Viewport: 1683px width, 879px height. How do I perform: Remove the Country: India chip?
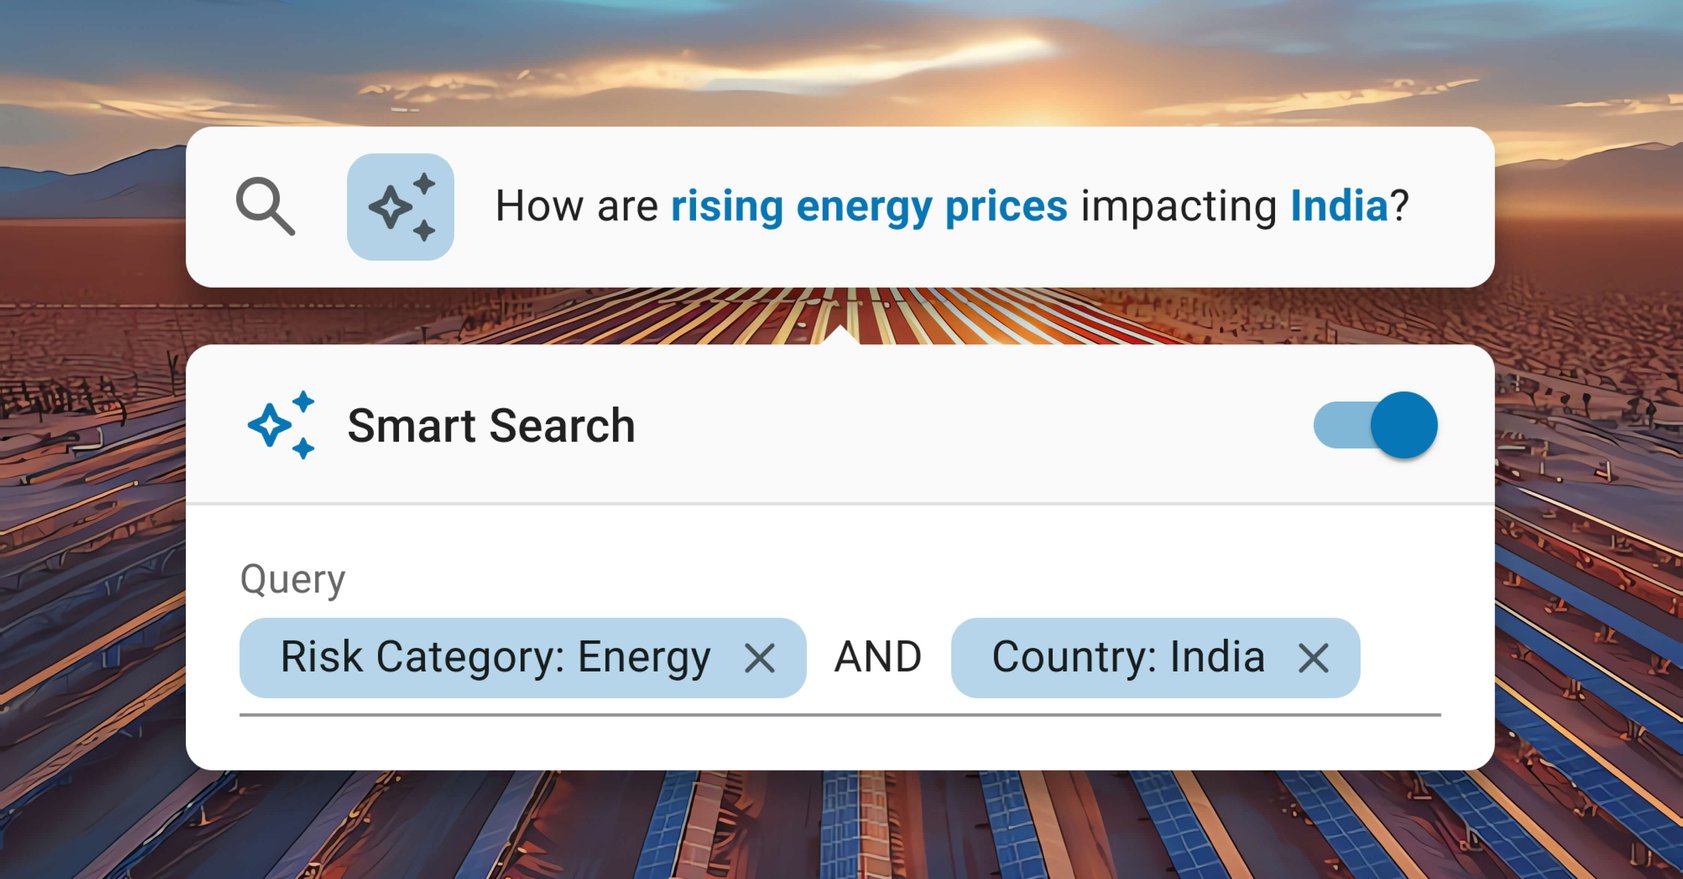(1313, 658)
